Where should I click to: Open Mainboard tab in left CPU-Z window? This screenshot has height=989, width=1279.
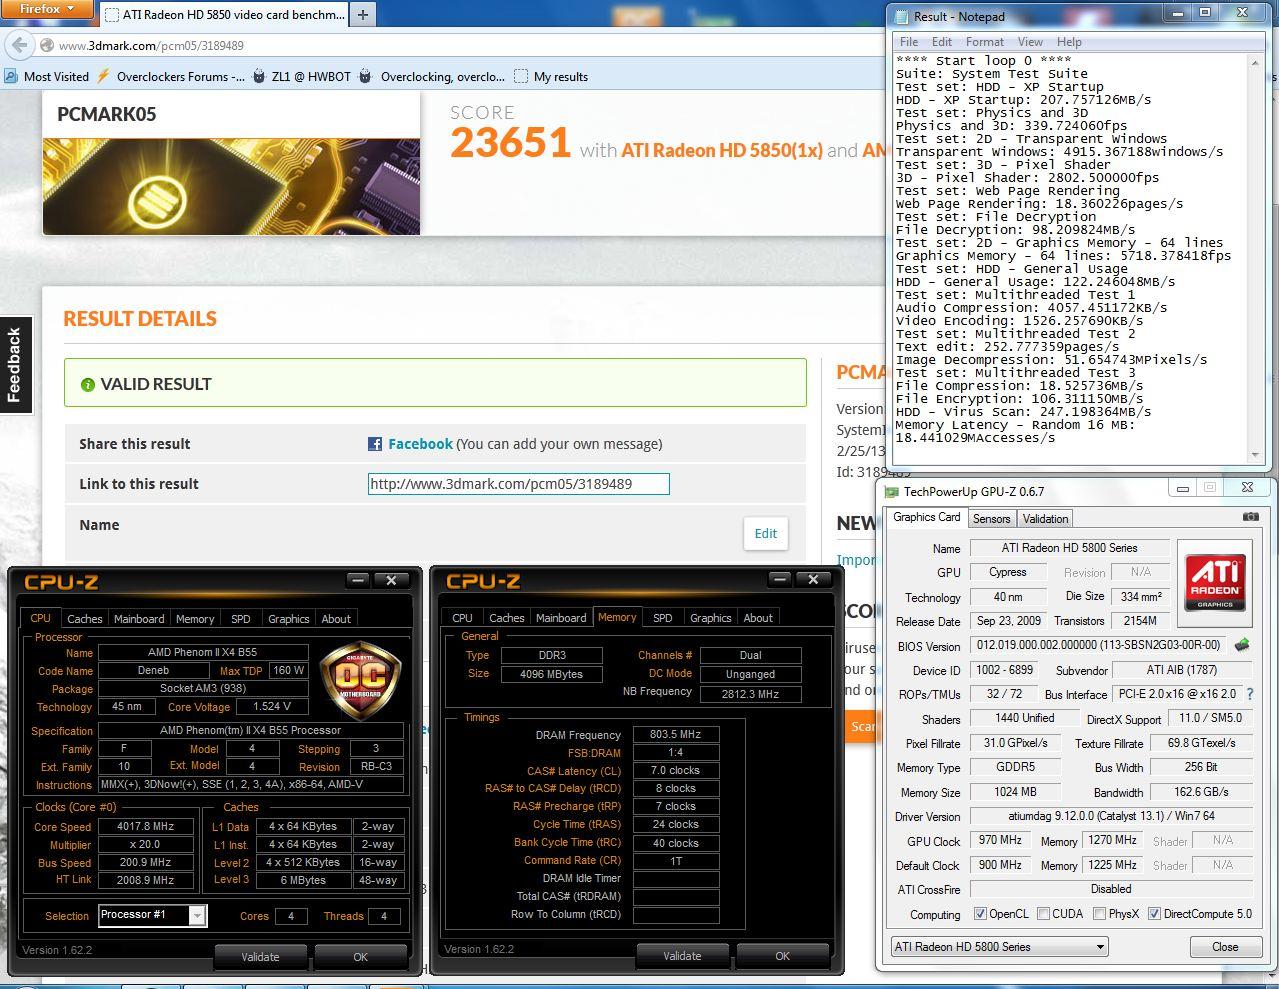pyautogui.click(x=139, y=619)
